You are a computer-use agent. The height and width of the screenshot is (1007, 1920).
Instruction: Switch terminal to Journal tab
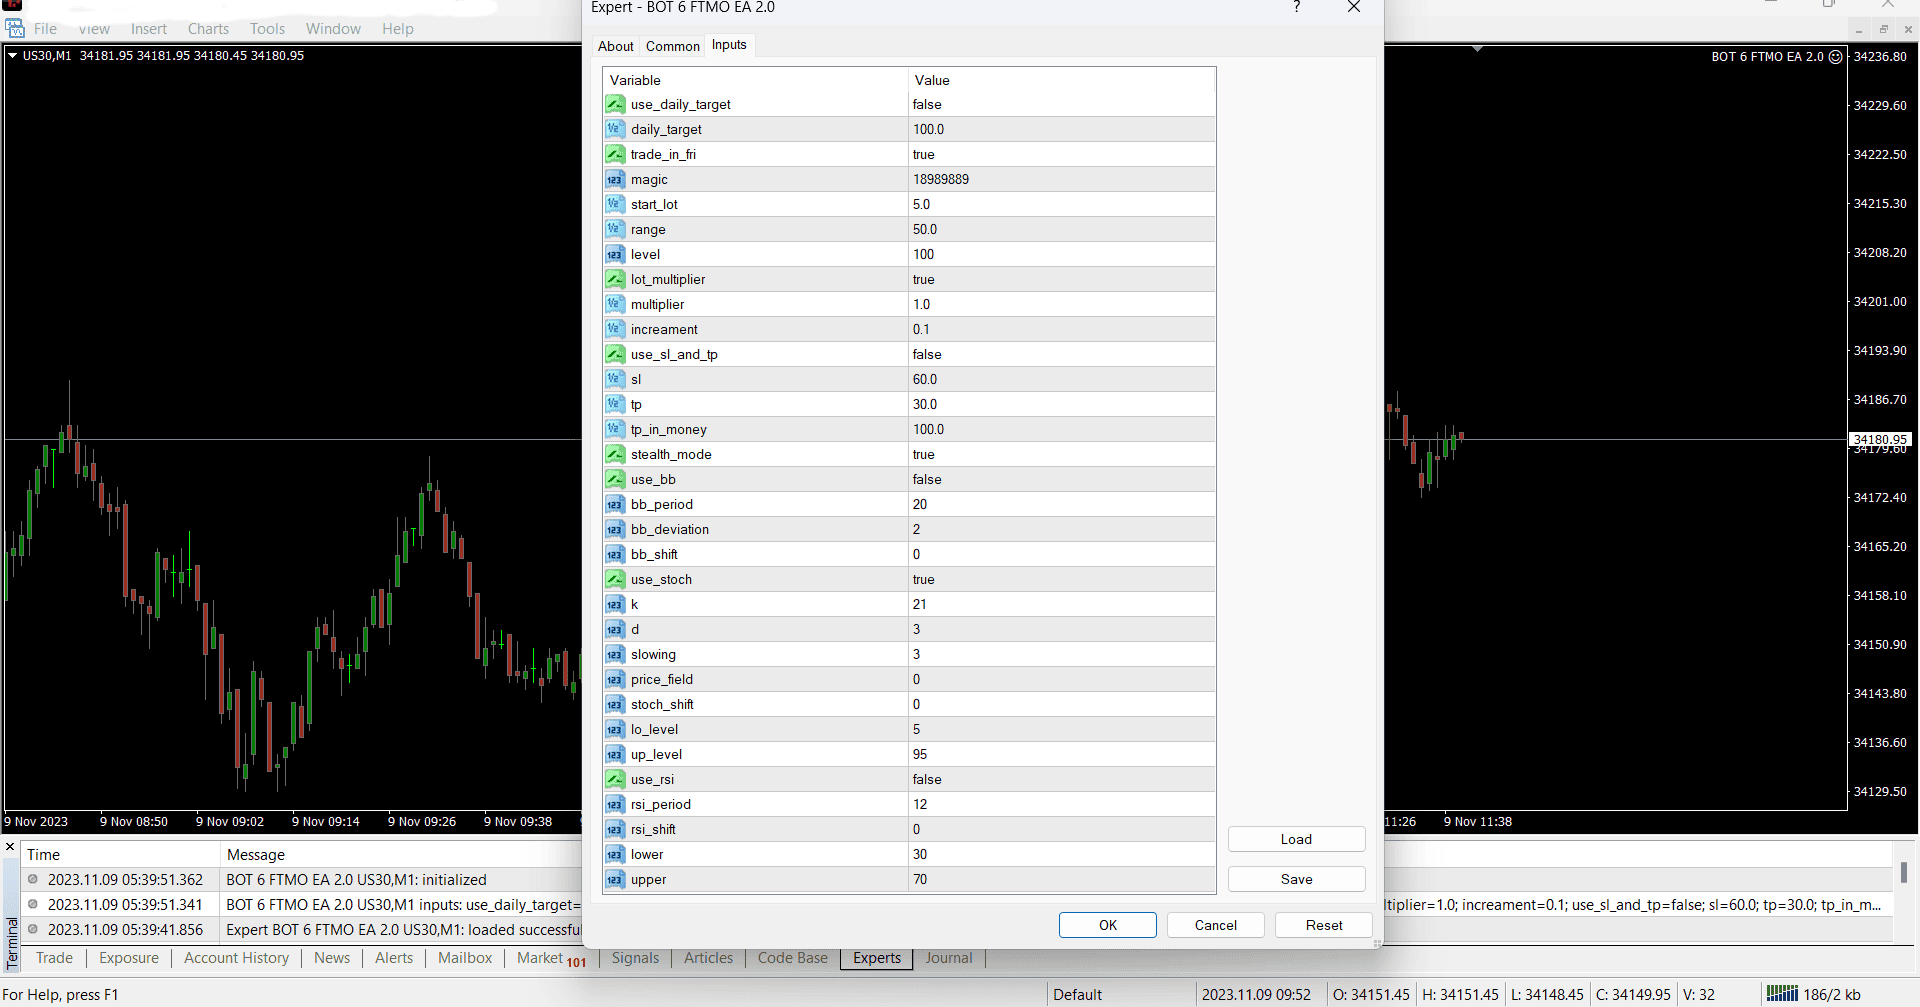949,958
